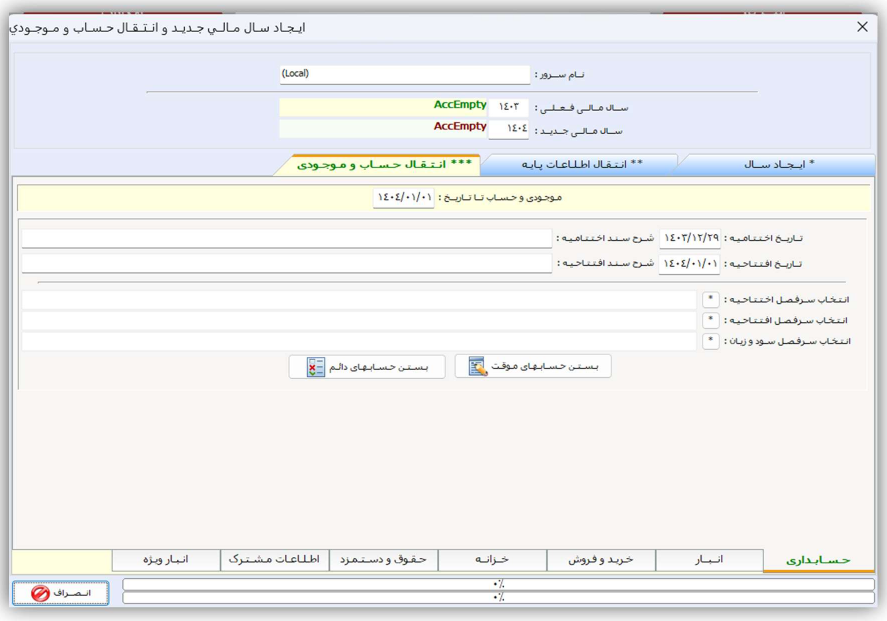Open the اطلاعات مشترک tab

(x=274, y=559)
